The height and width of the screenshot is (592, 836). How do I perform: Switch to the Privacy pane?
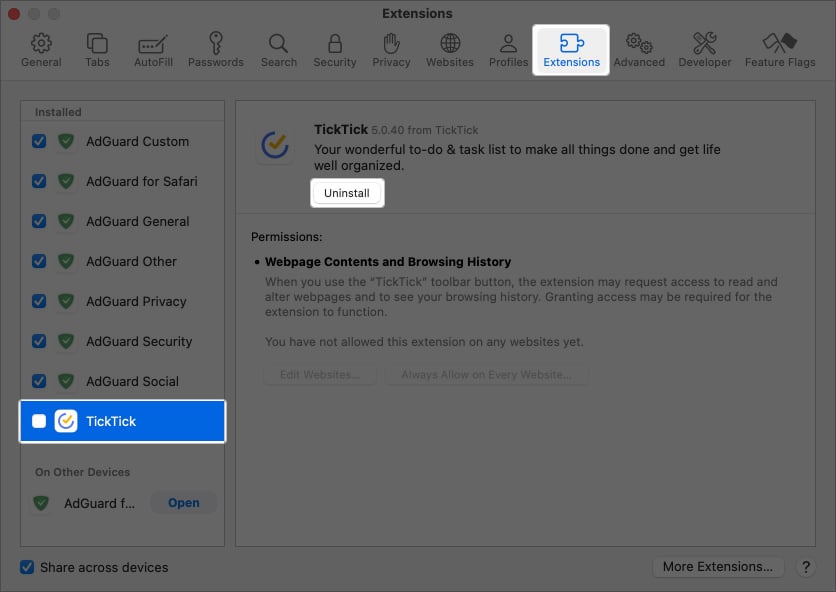coord(391,51)
